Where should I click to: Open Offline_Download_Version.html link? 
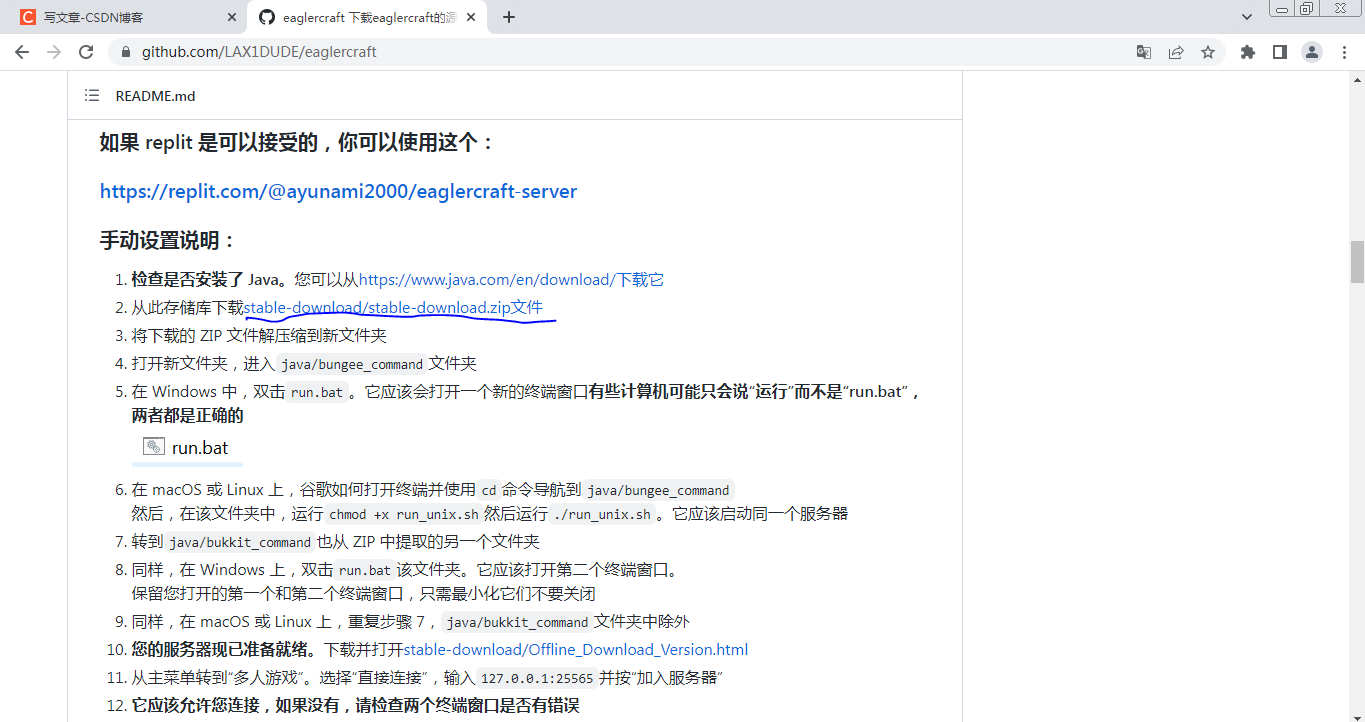[x=576, y=650]
